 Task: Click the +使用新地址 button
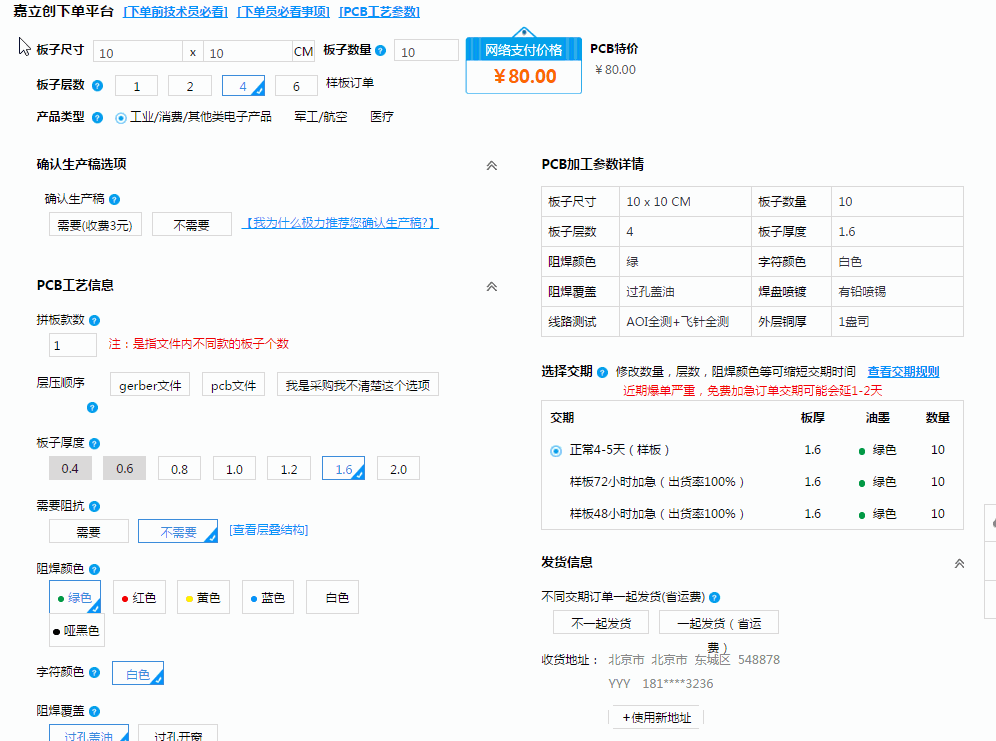pos(658,717)
